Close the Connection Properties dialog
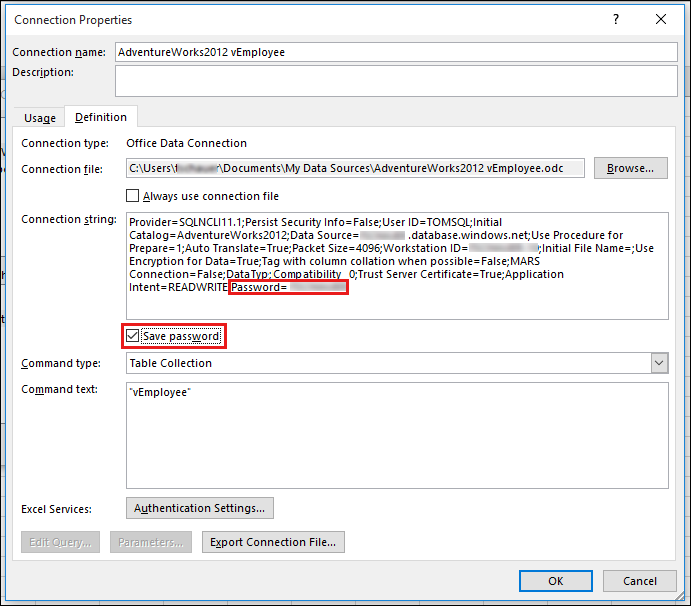The width and height of the screenshot is (691, 606). point(661,19)
